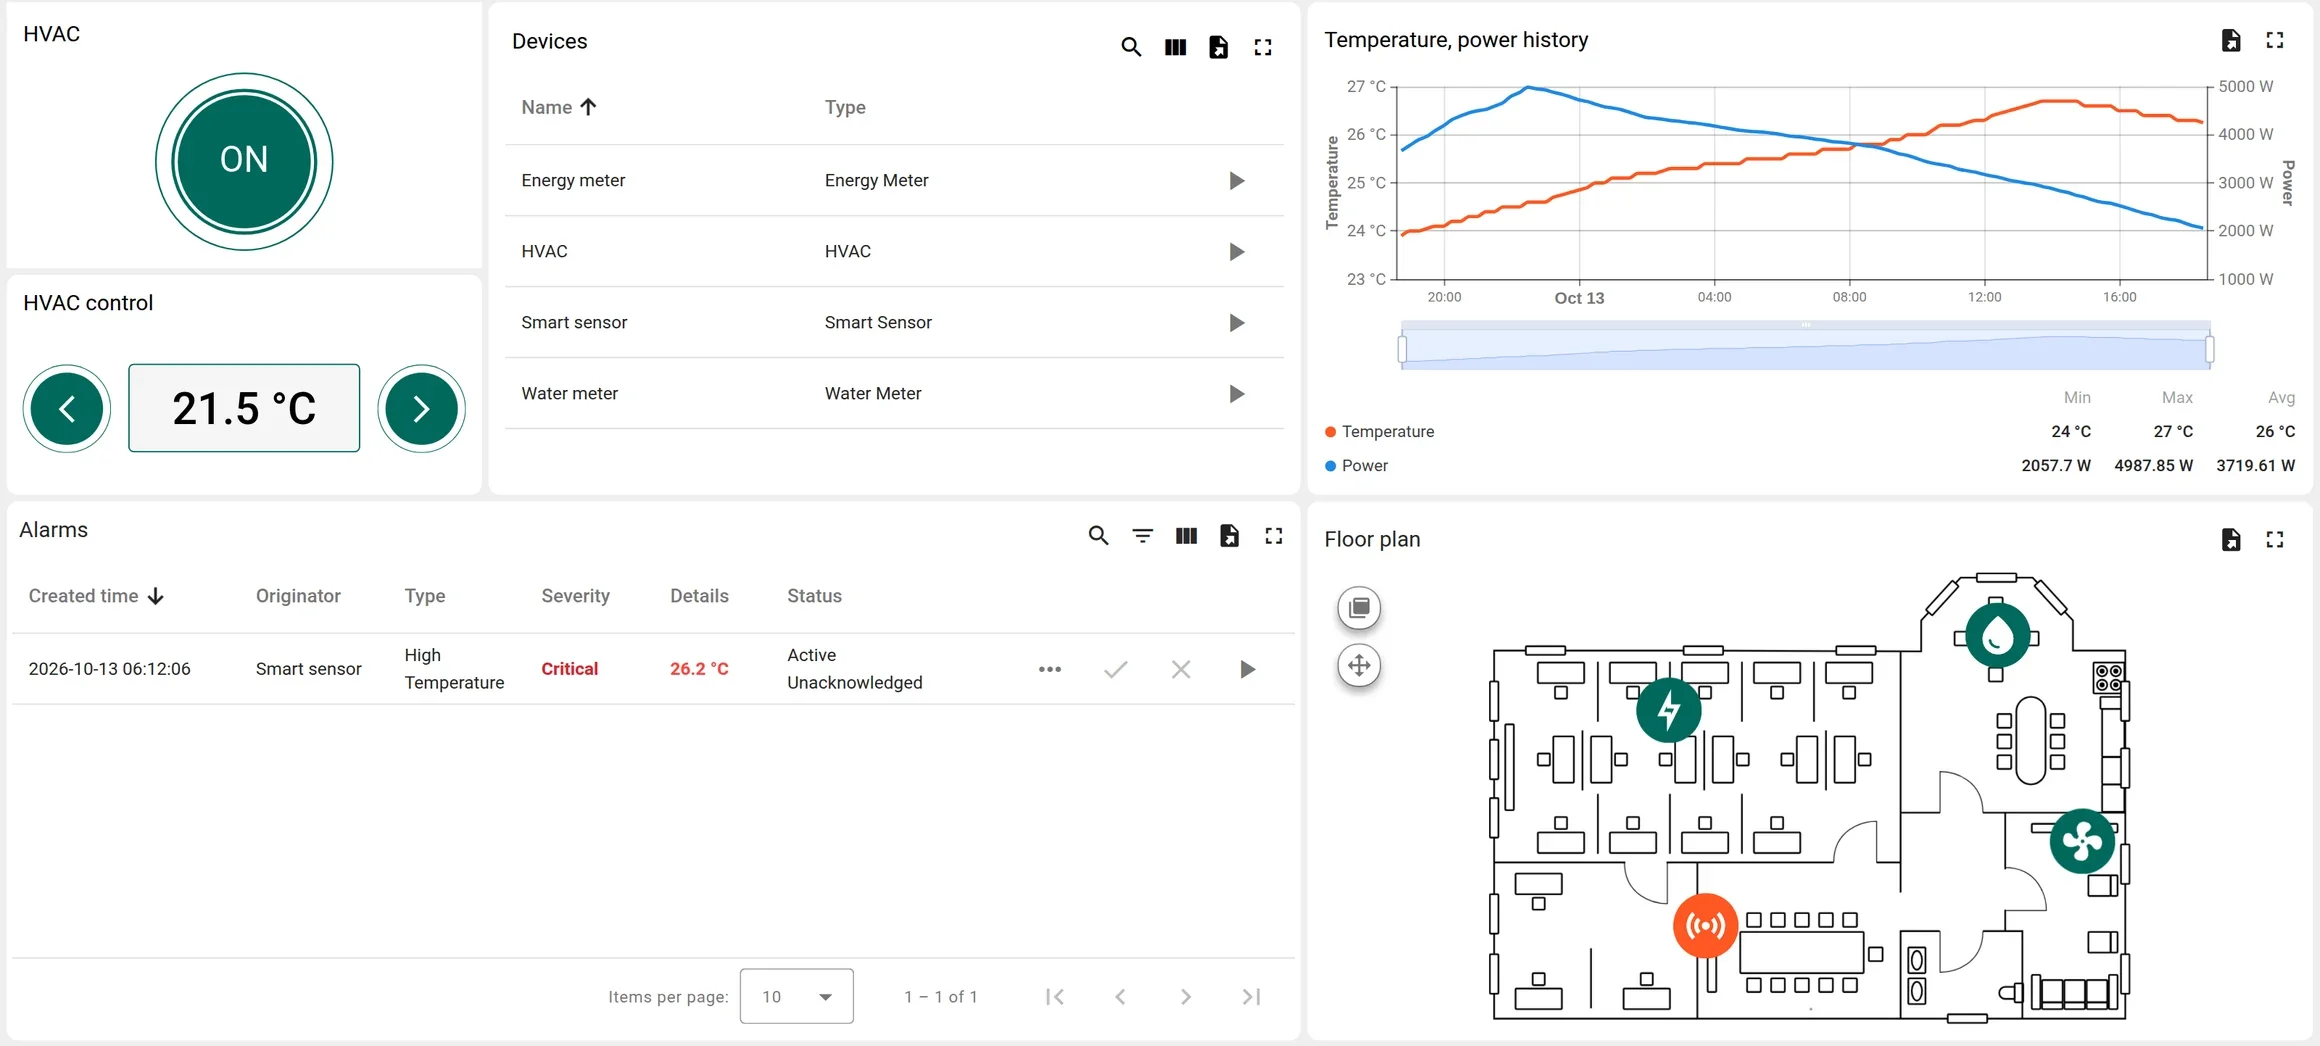Grab left handle of chart zoom slider

point(1402,348)
